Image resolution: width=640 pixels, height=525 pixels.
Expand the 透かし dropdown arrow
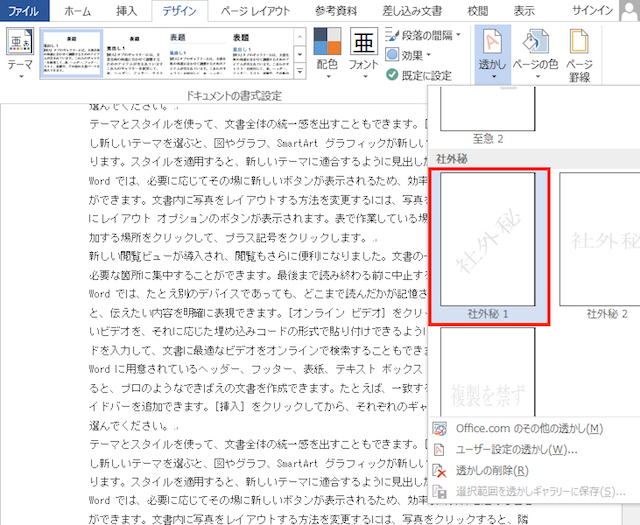tap(493, 77)
